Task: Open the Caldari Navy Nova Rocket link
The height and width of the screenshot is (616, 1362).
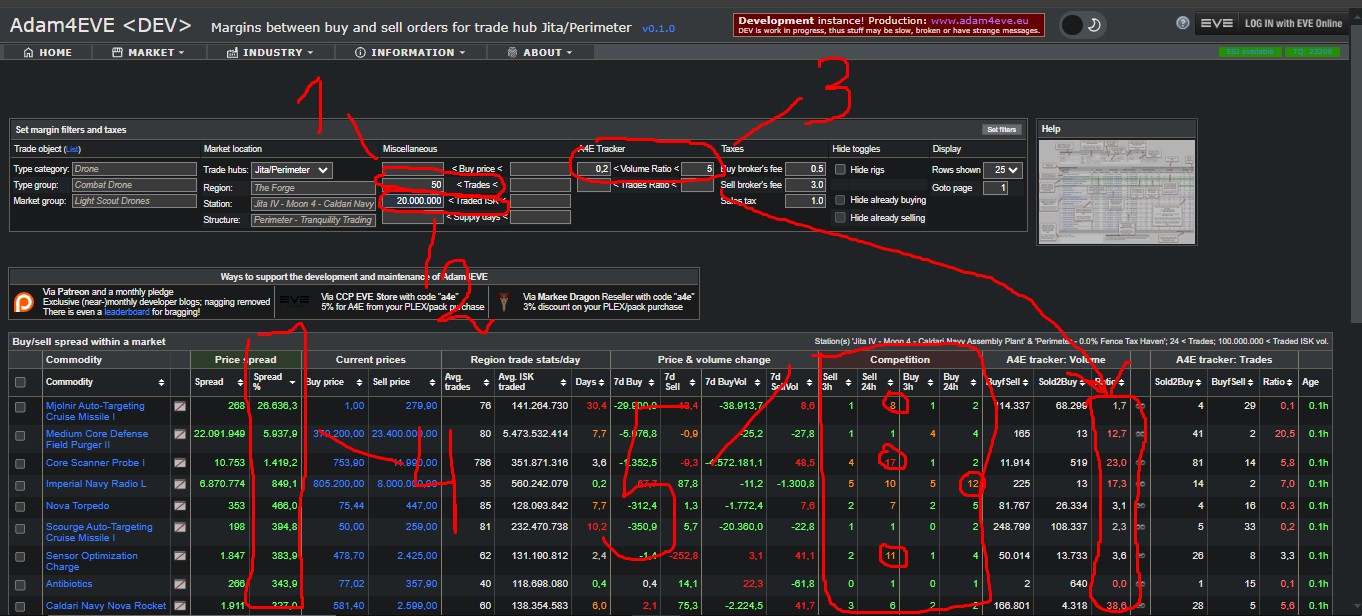Action: (106, 606)
